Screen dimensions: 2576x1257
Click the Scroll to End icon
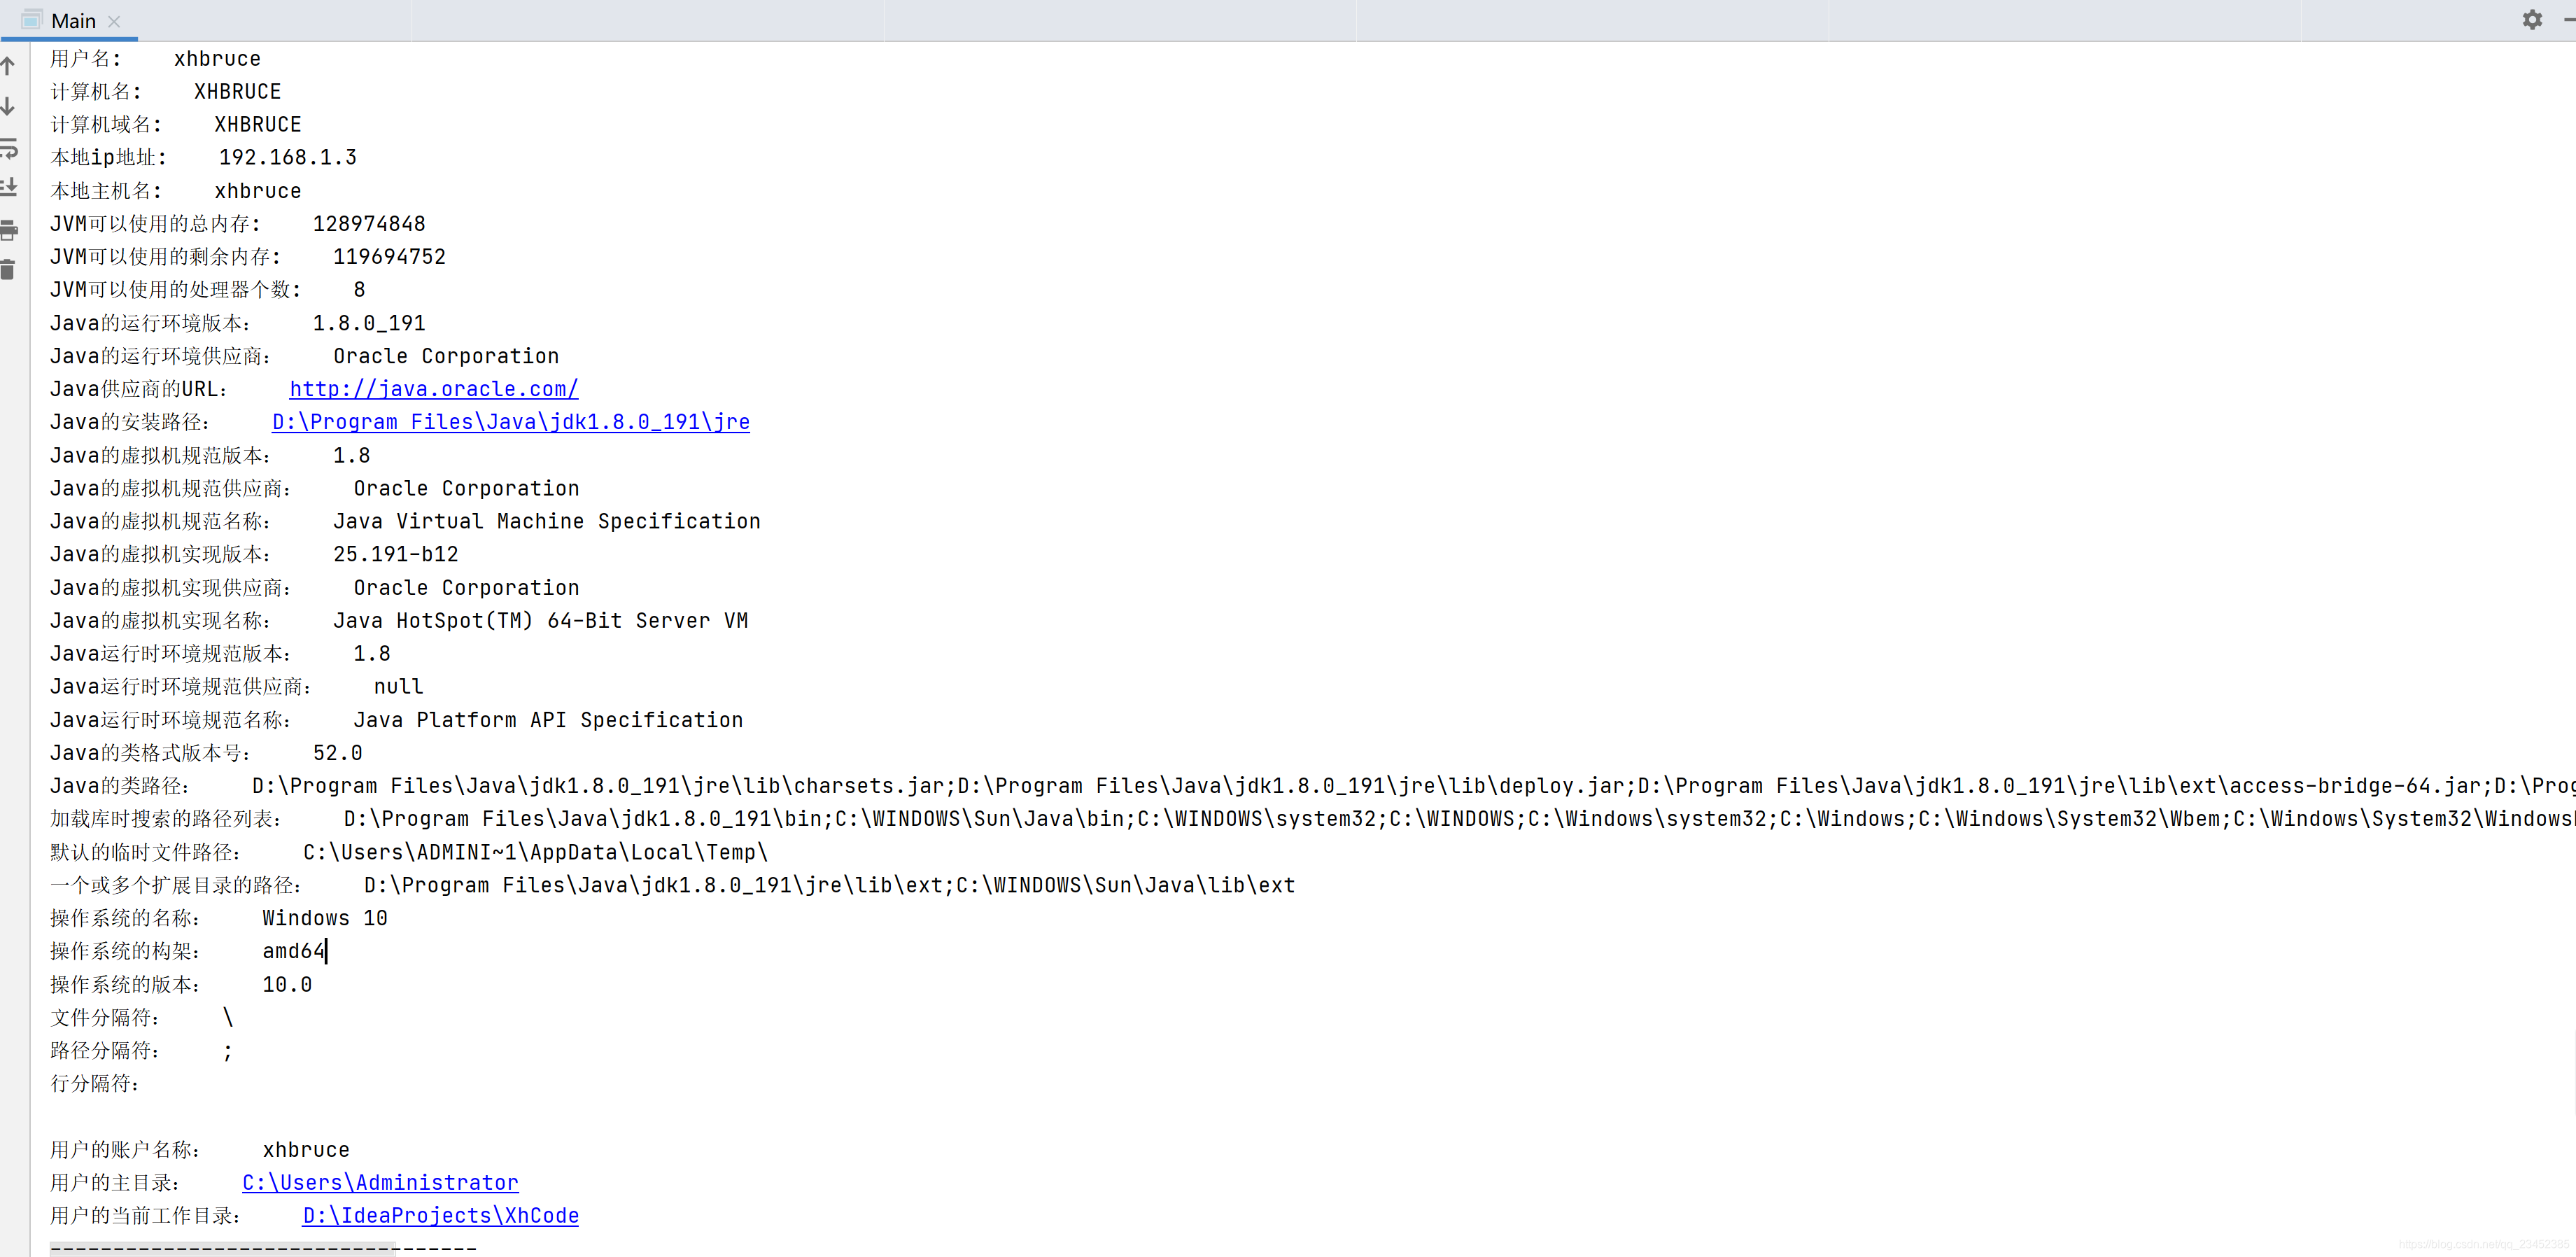pyautogui.click(x=8, y=187)
